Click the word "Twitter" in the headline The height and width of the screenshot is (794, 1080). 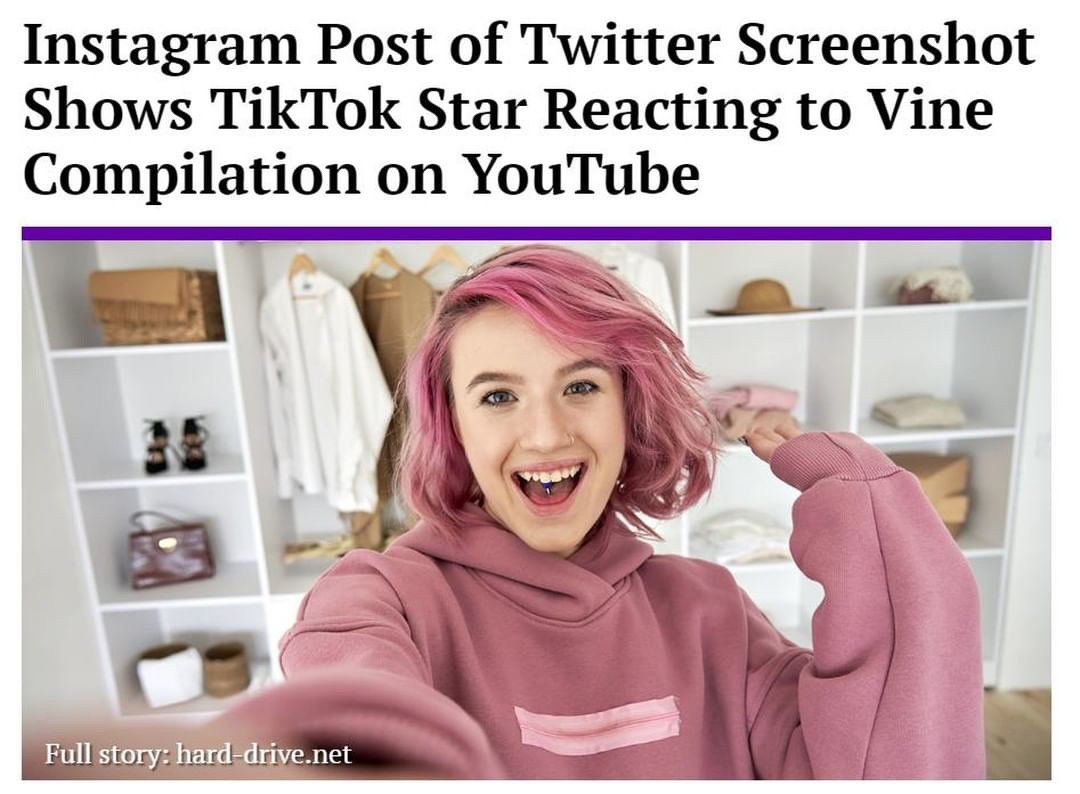pyautogui.click(x=619, y=47)
